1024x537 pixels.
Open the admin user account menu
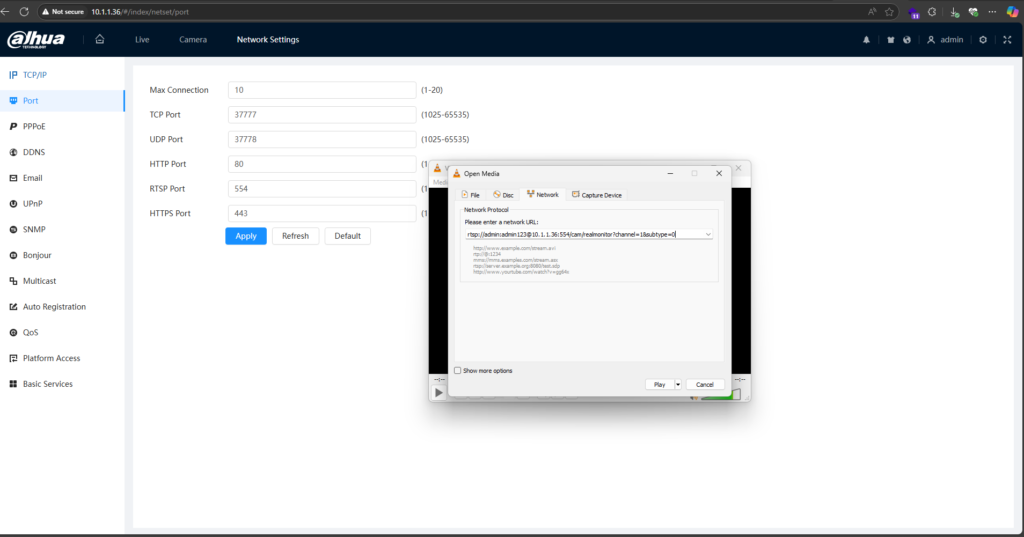(945, 40)
